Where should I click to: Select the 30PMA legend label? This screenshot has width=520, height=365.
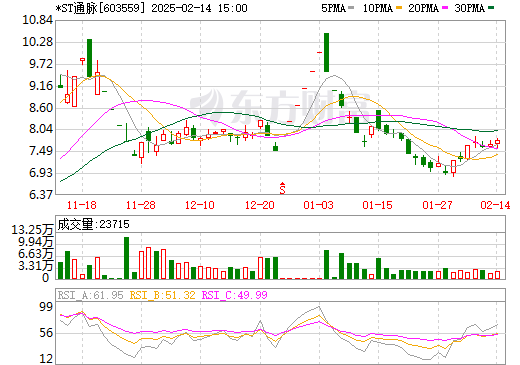[469, 8]
